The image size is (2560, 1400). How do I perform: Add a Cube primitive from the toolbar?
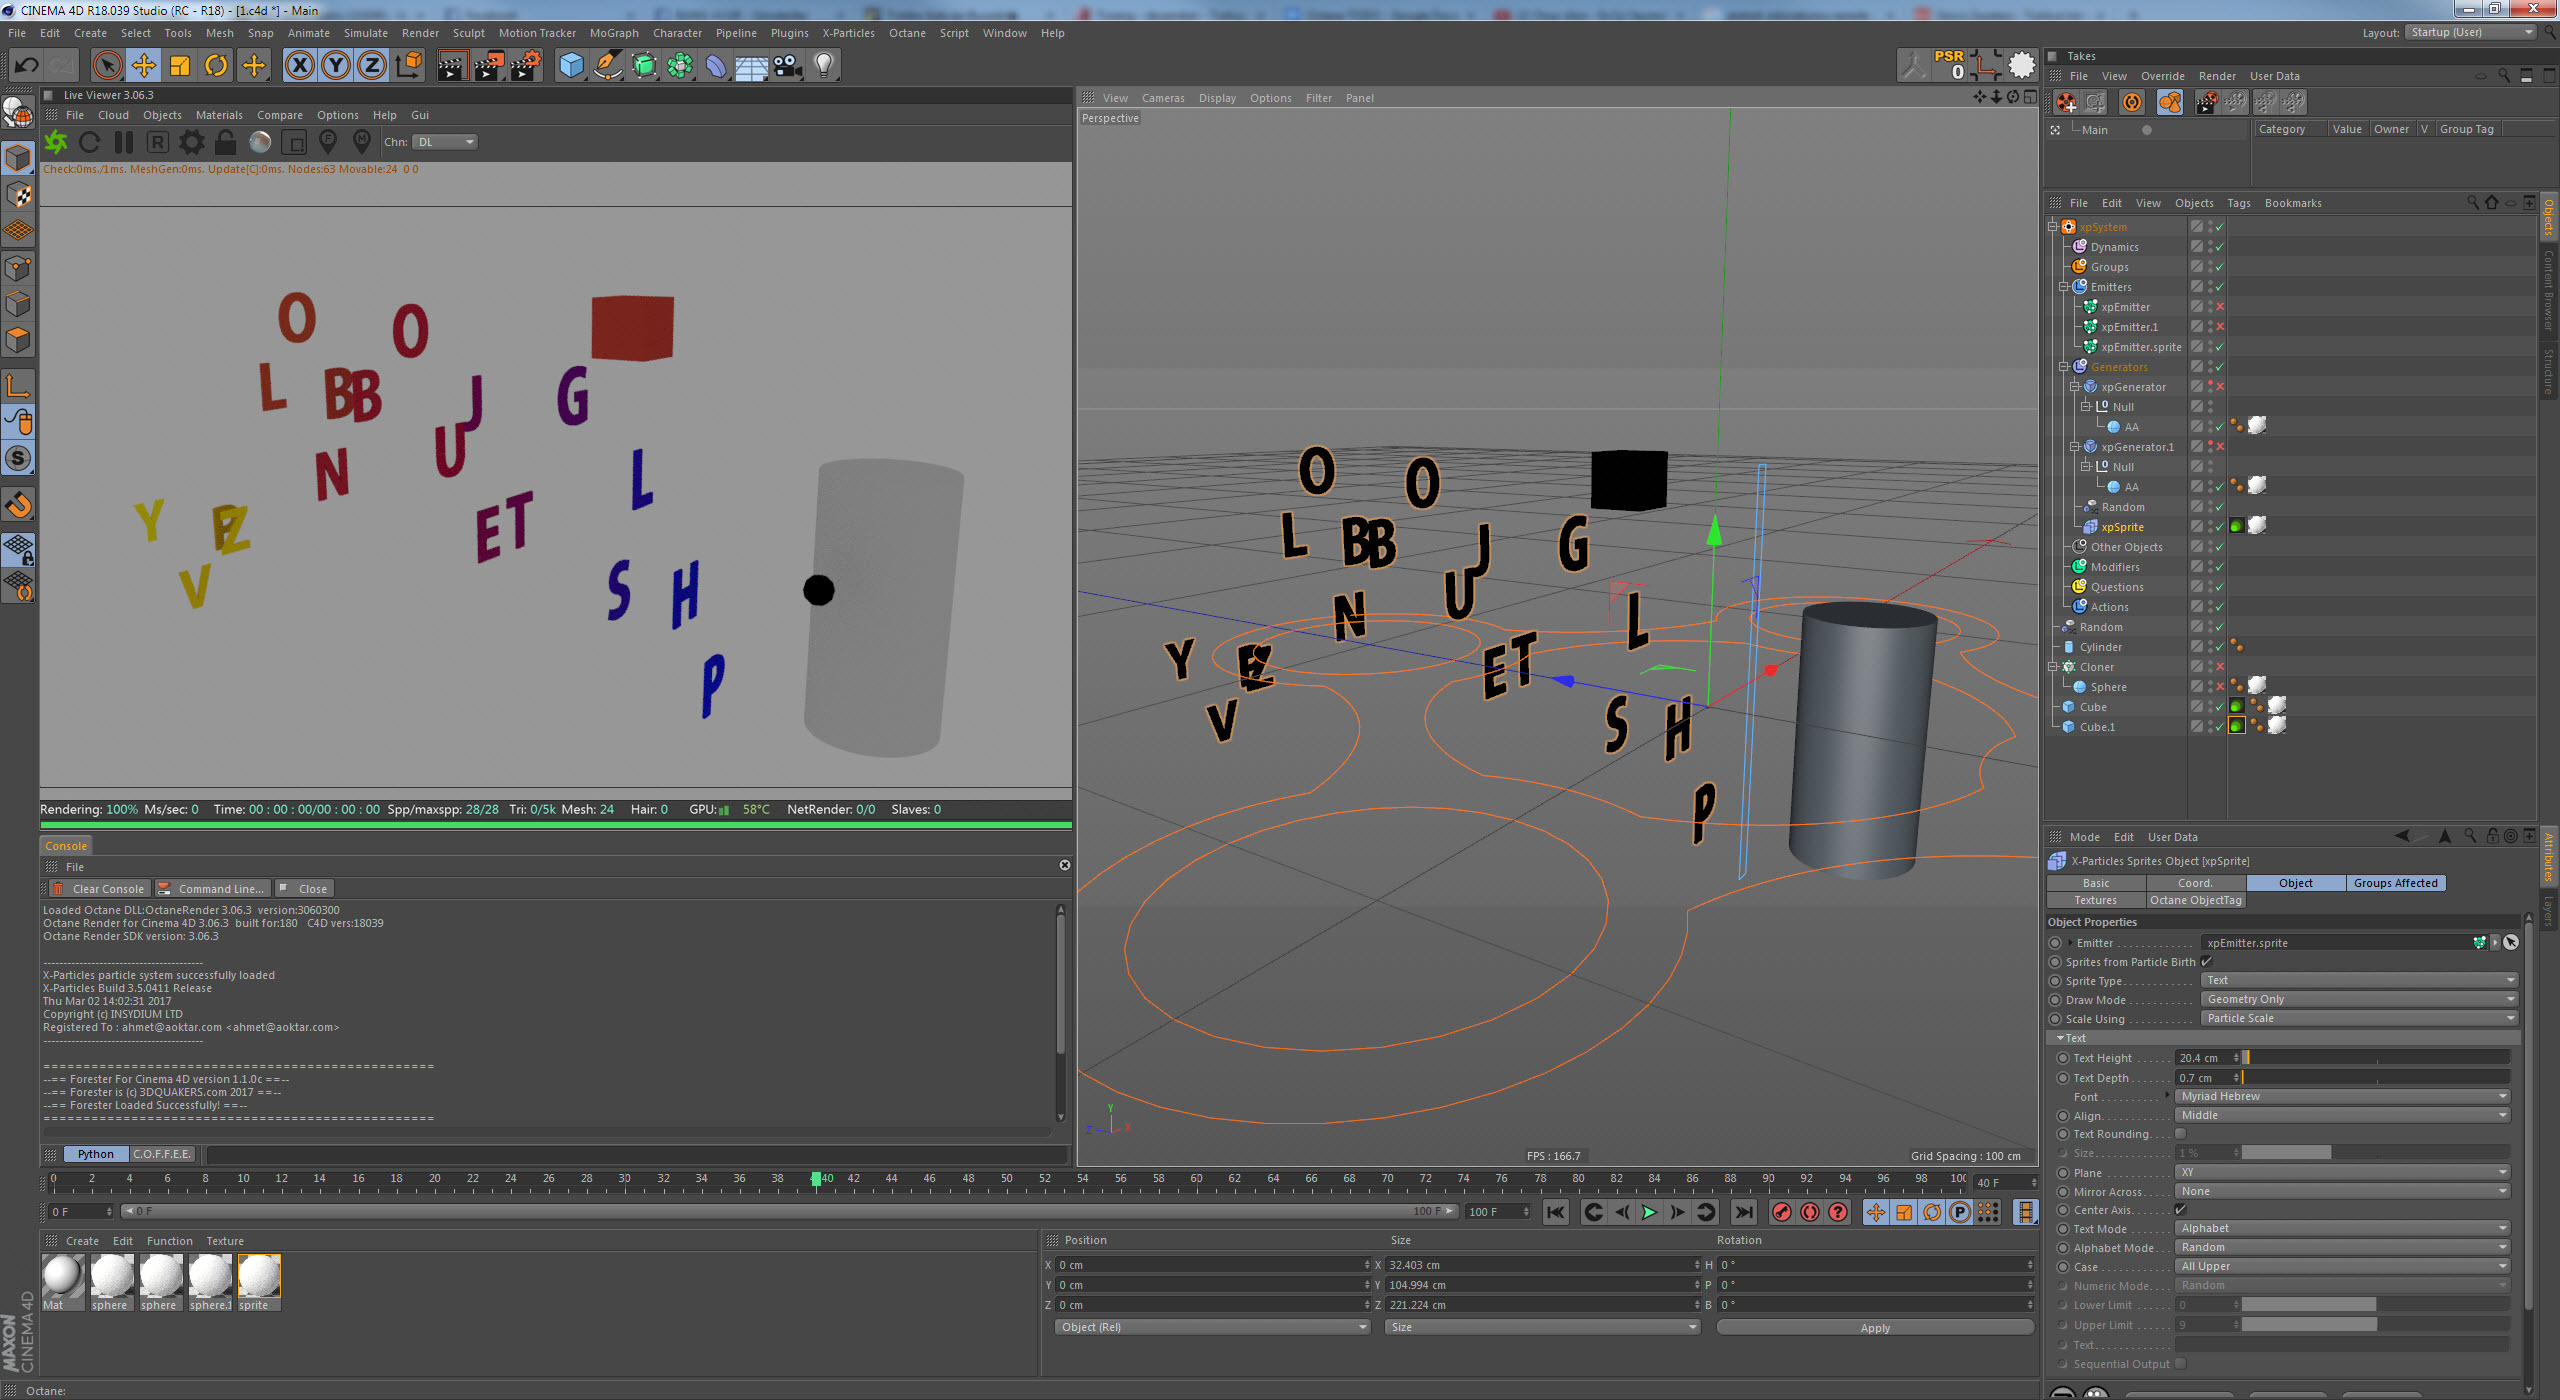[x=571, y=66]
